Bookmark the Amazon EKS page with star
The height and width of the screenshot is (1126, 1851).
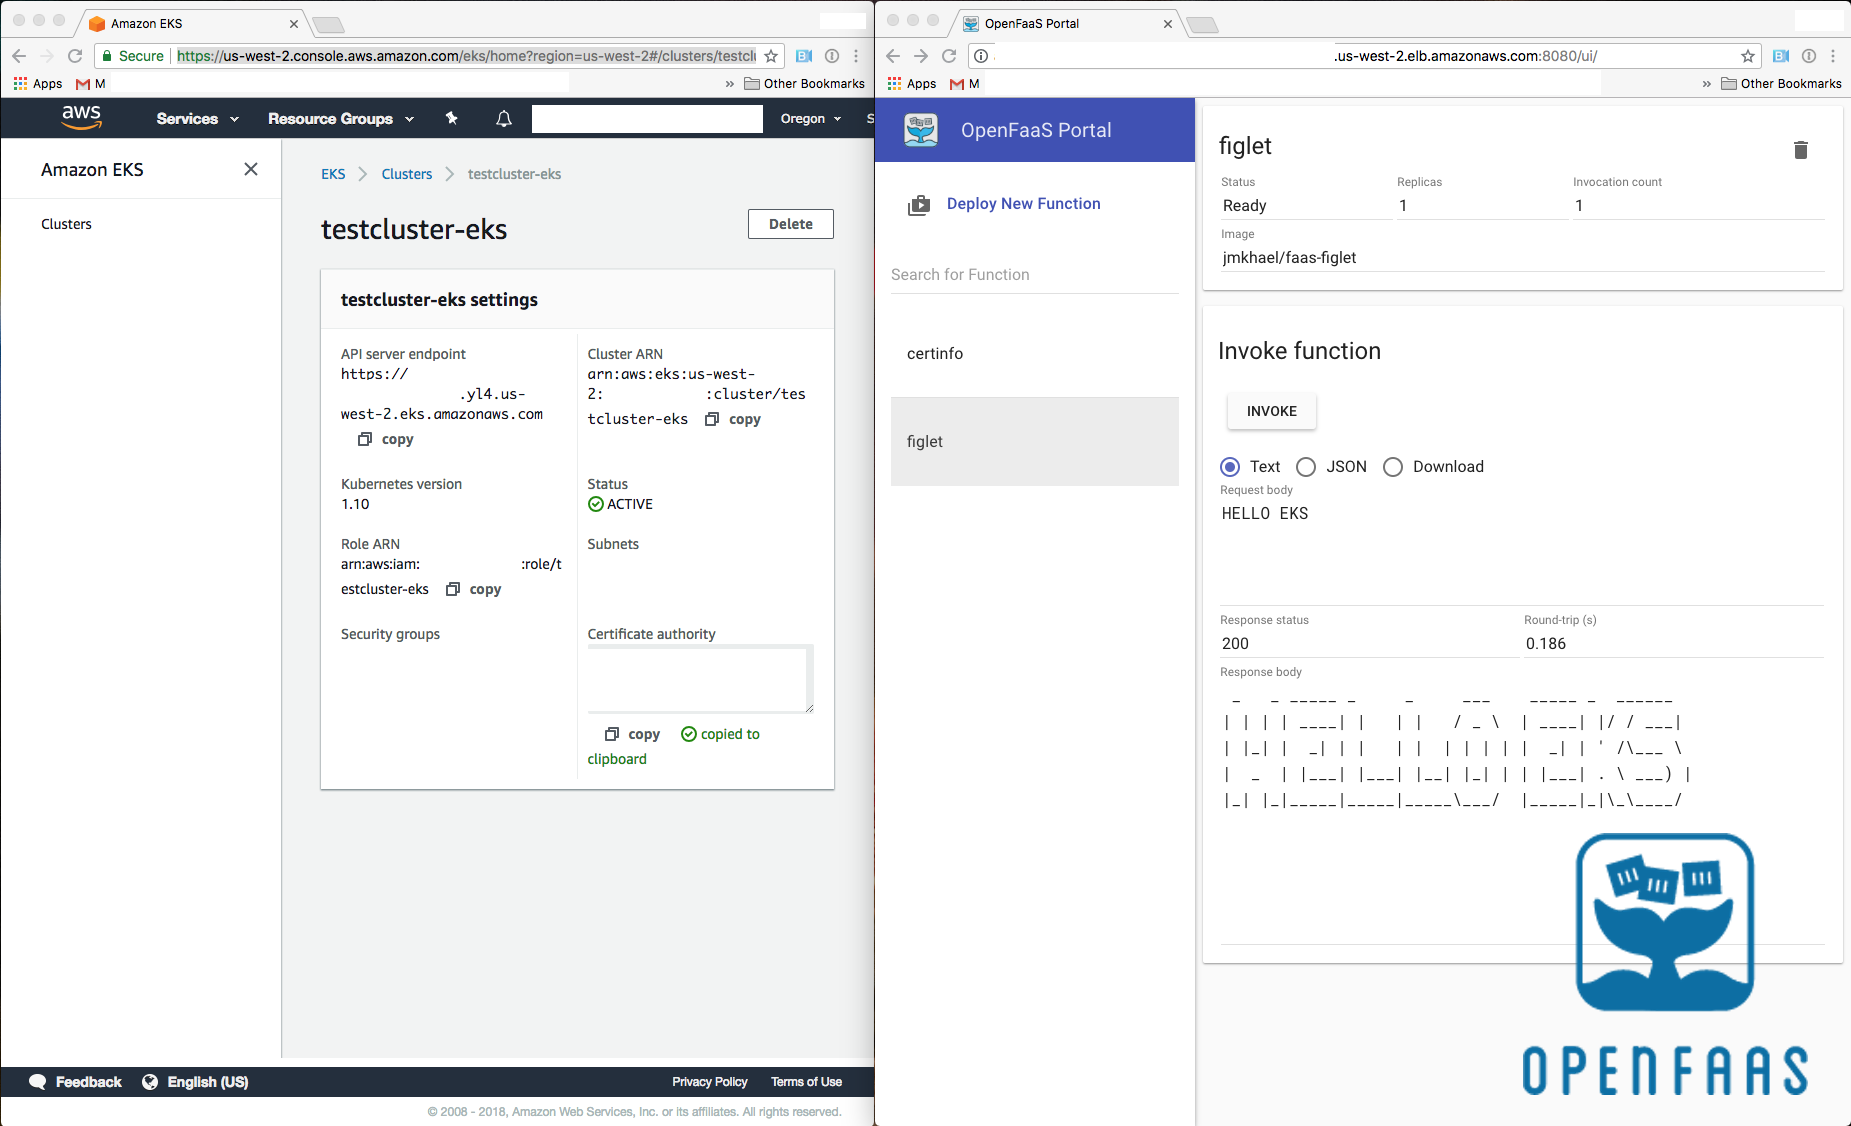pos(771,56)
